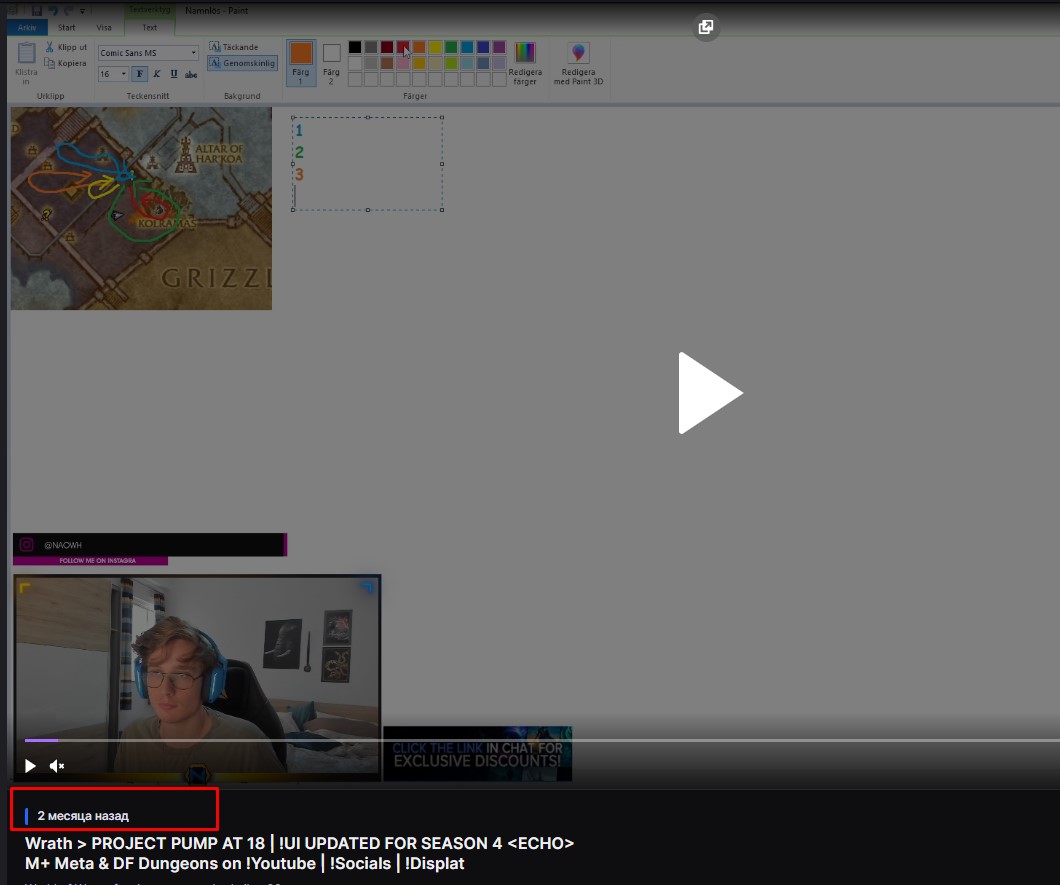Click the Klipp ut scissors button
This screenshot has width=1060, height=885.
pyautogui.click(x=66, y=47)
